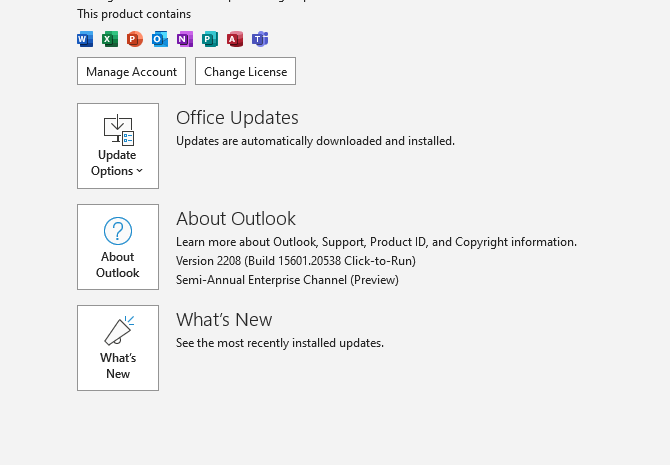Image resolution: width=670 pixels, height=465 pixels.
Task: Select the purple OneNote icon
Action: (185, 39)
